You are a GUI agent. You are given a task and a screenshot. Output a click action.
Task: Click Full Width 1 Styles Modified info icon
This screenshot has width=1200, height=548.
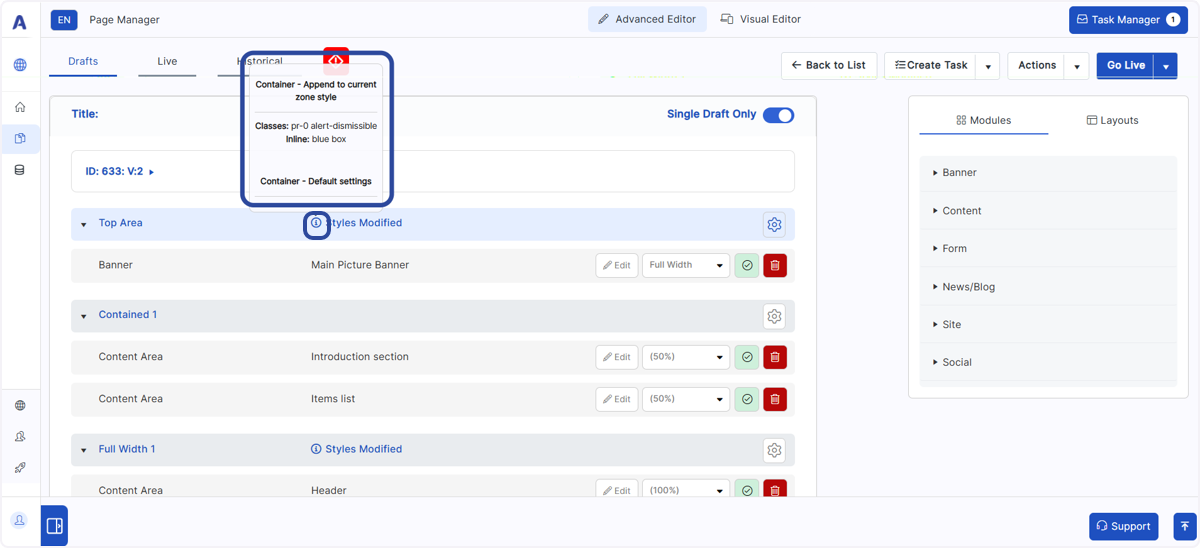316,449
